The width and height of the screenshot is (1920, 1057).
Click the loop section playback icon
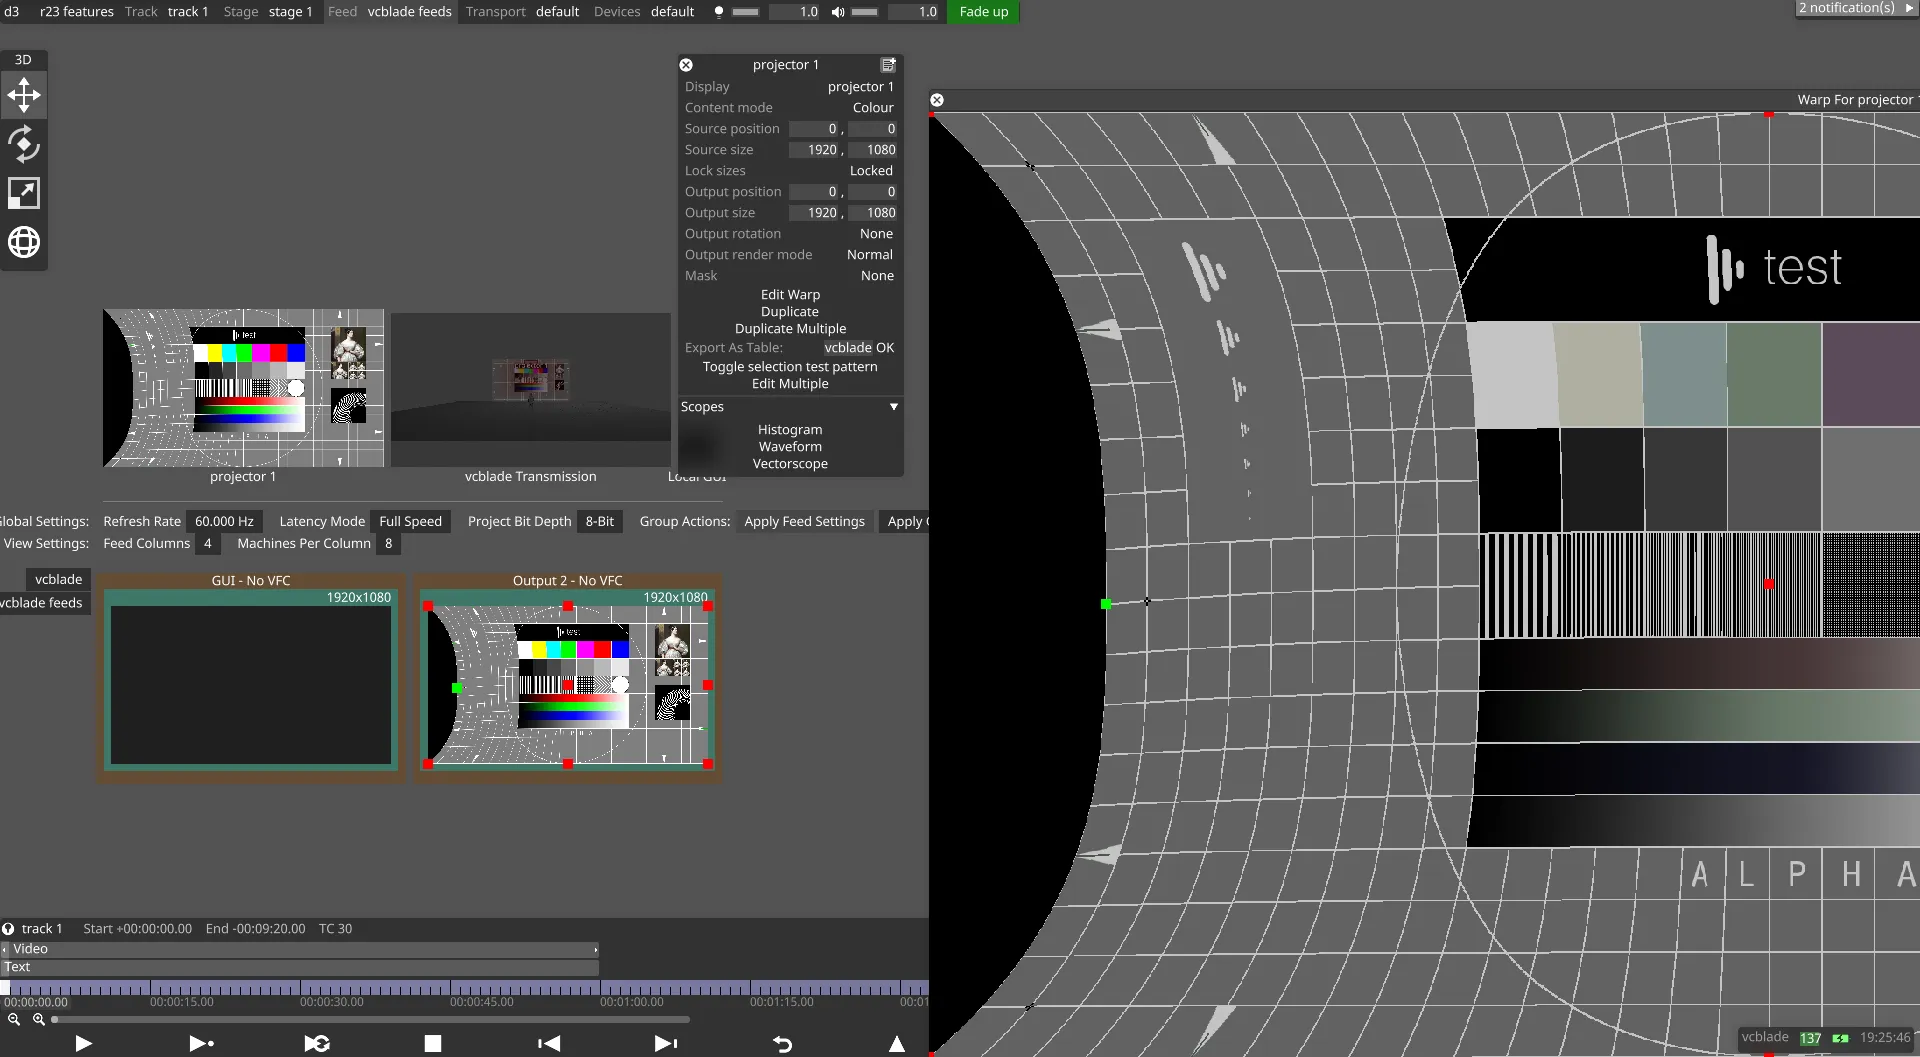point(317,1043)
